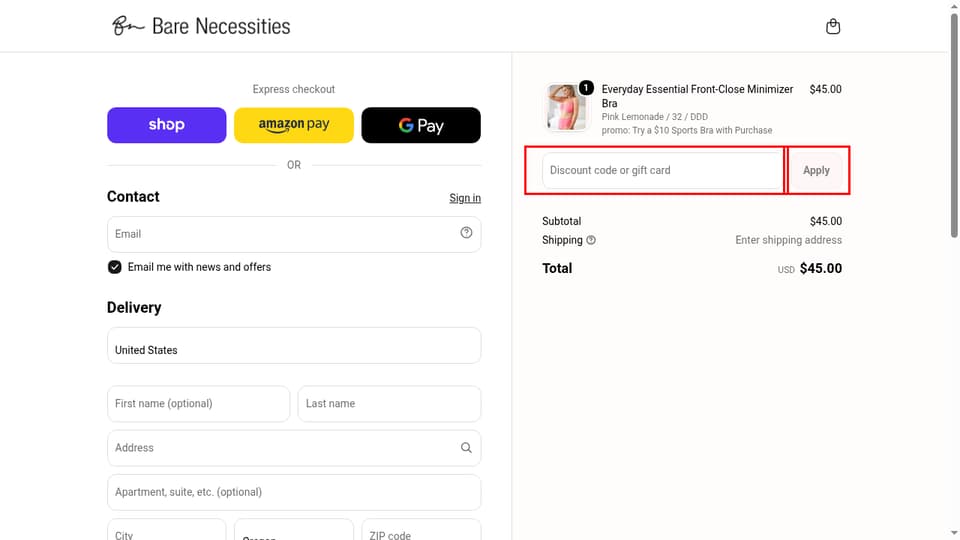Click the promo Try a $10 Sports Bra text
Screen dimensions: 960x540
click(686, 130)
